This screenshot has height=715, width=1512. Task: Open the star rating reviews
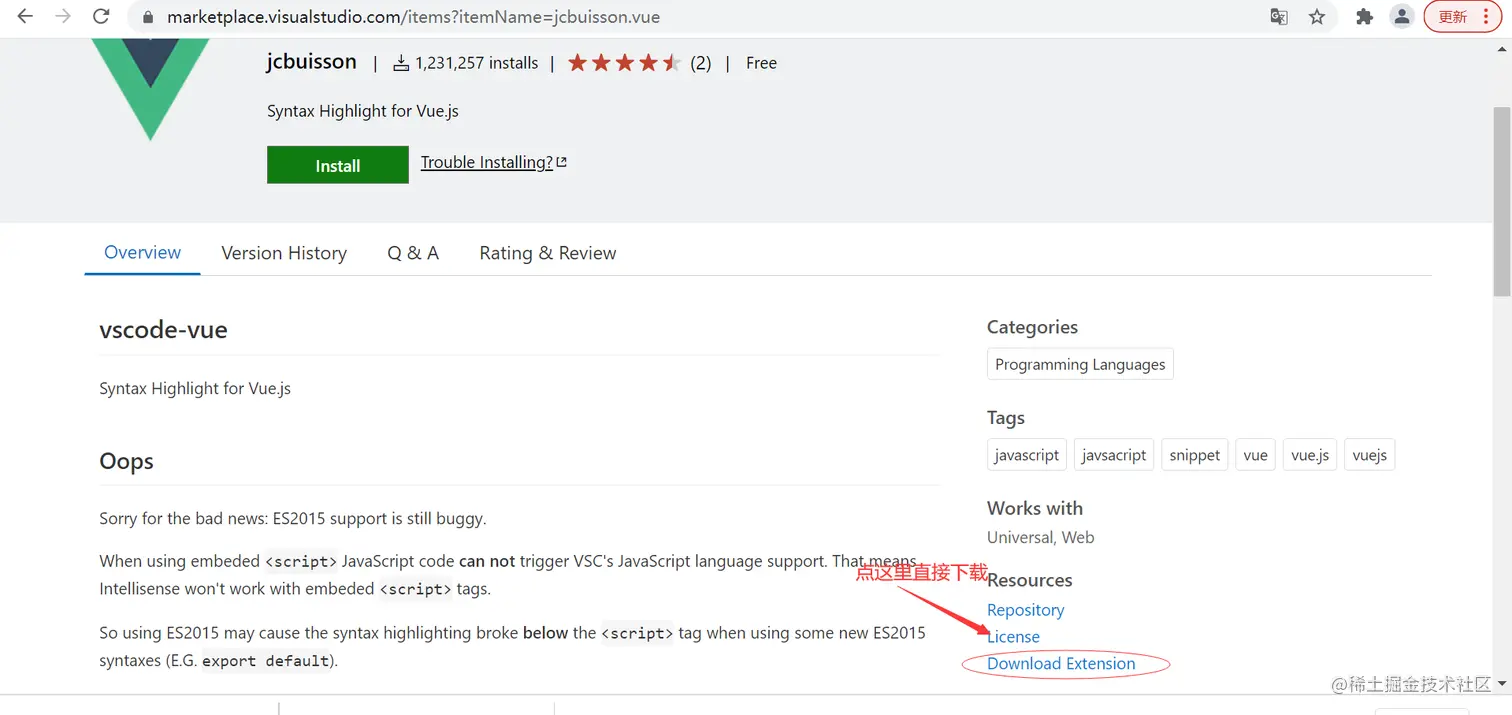click(624, 63)
